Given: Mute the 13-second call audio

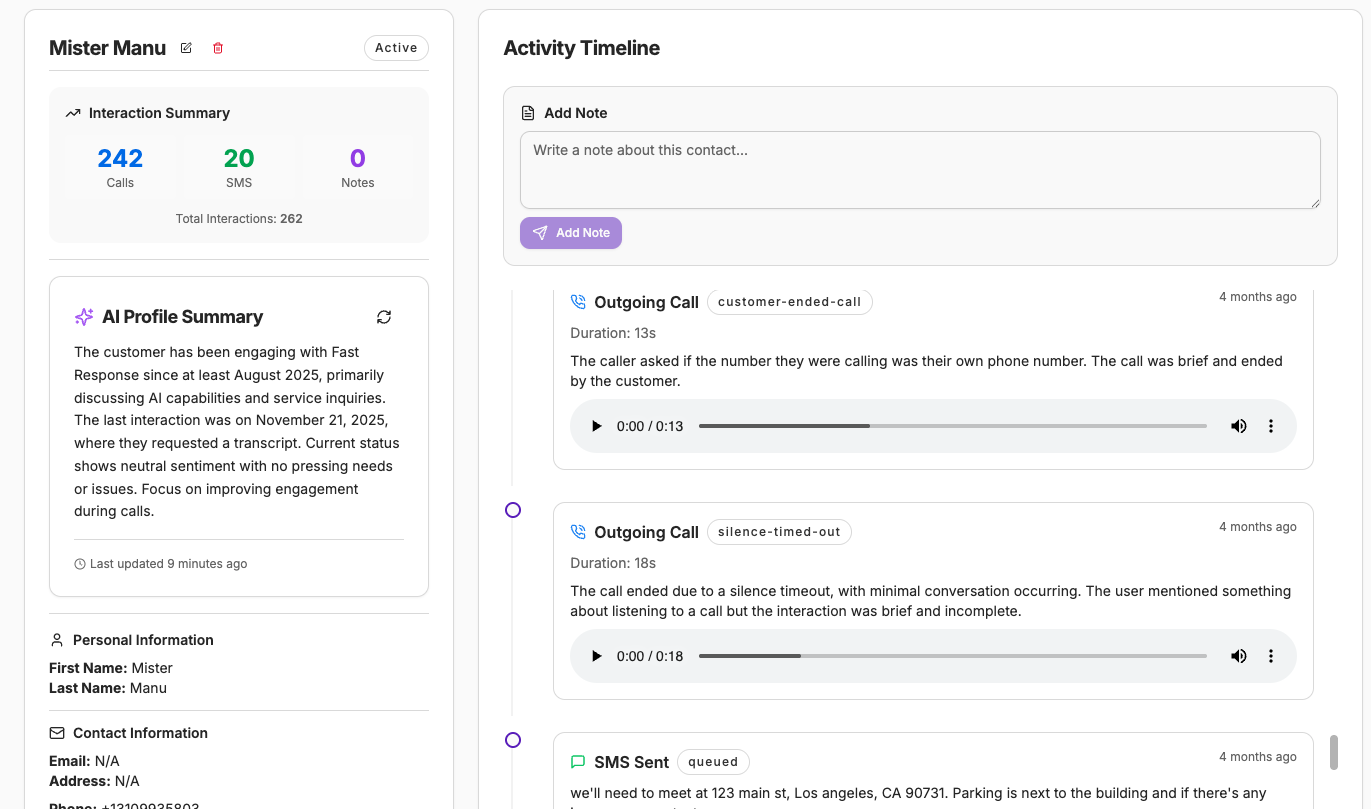Looking at the screenshot, I should [1238, 426].
